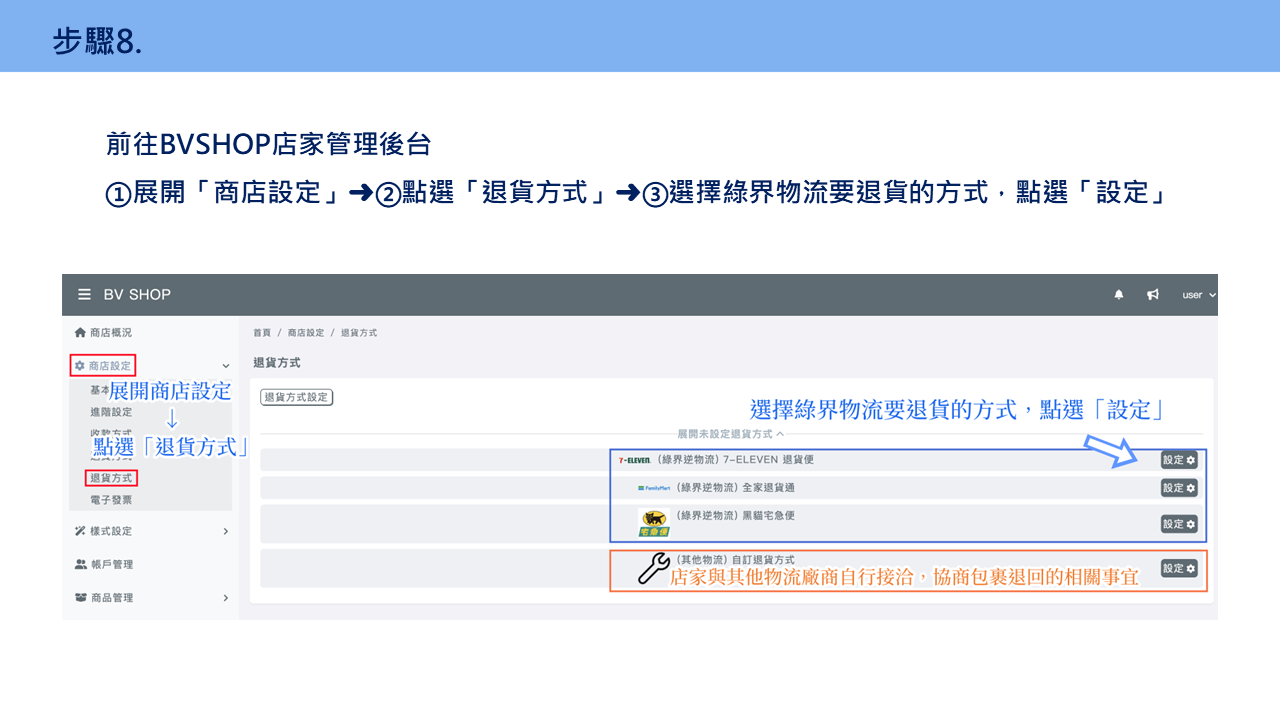Click the 退貨方式設定 button
This screenshot has height=720, width=1280.
click(296, 397)
